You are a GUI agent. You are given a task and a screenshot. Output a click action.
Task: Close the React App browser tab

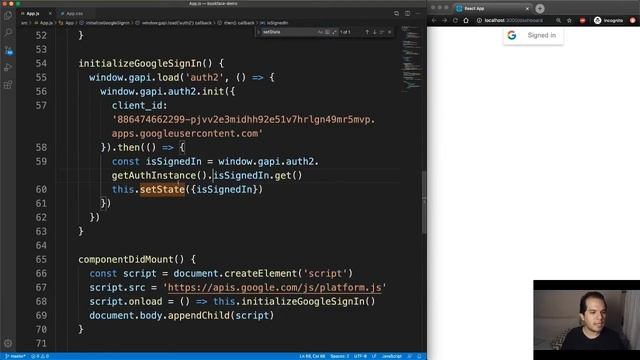pos(527,8)
